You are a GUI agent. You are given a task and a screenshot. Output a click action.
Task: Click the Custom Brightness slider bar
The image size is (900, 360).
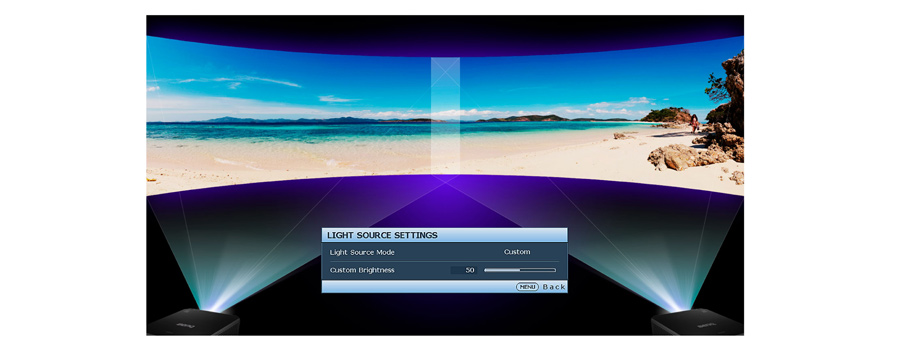(x=520, y=270)
